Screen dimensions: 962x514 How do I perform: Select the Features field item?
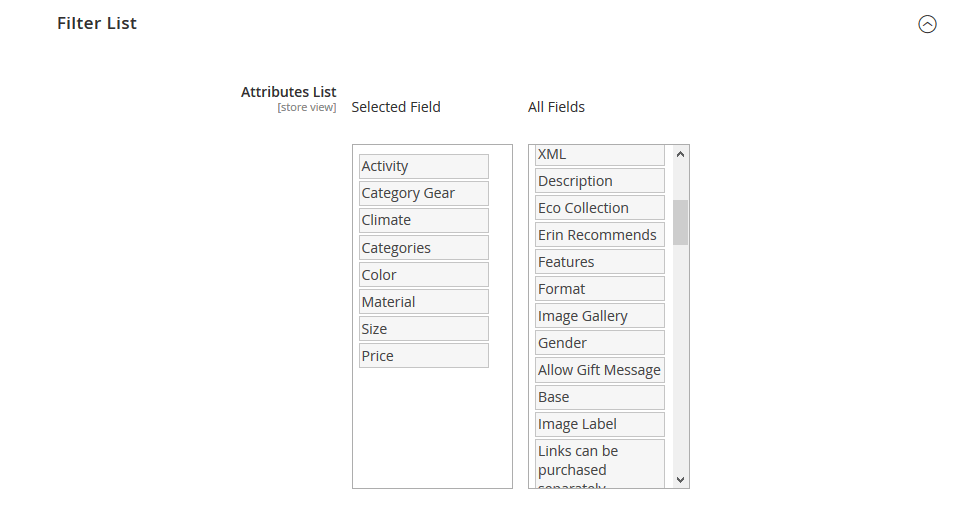click(x=600, y=262)
